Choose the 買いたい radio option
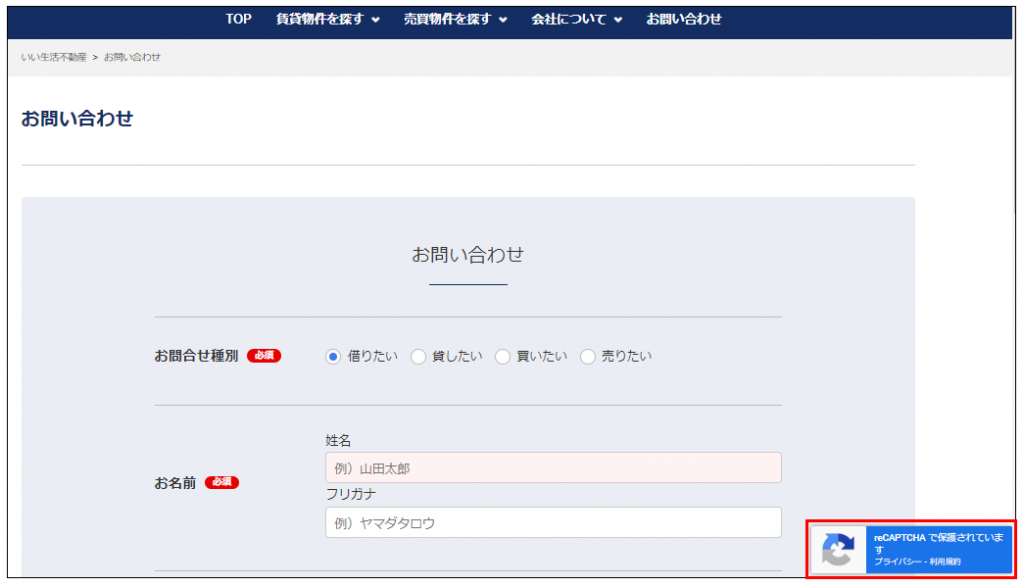Image resolution: width=1024 pixels, height=587 pixels. pos(503,357)
